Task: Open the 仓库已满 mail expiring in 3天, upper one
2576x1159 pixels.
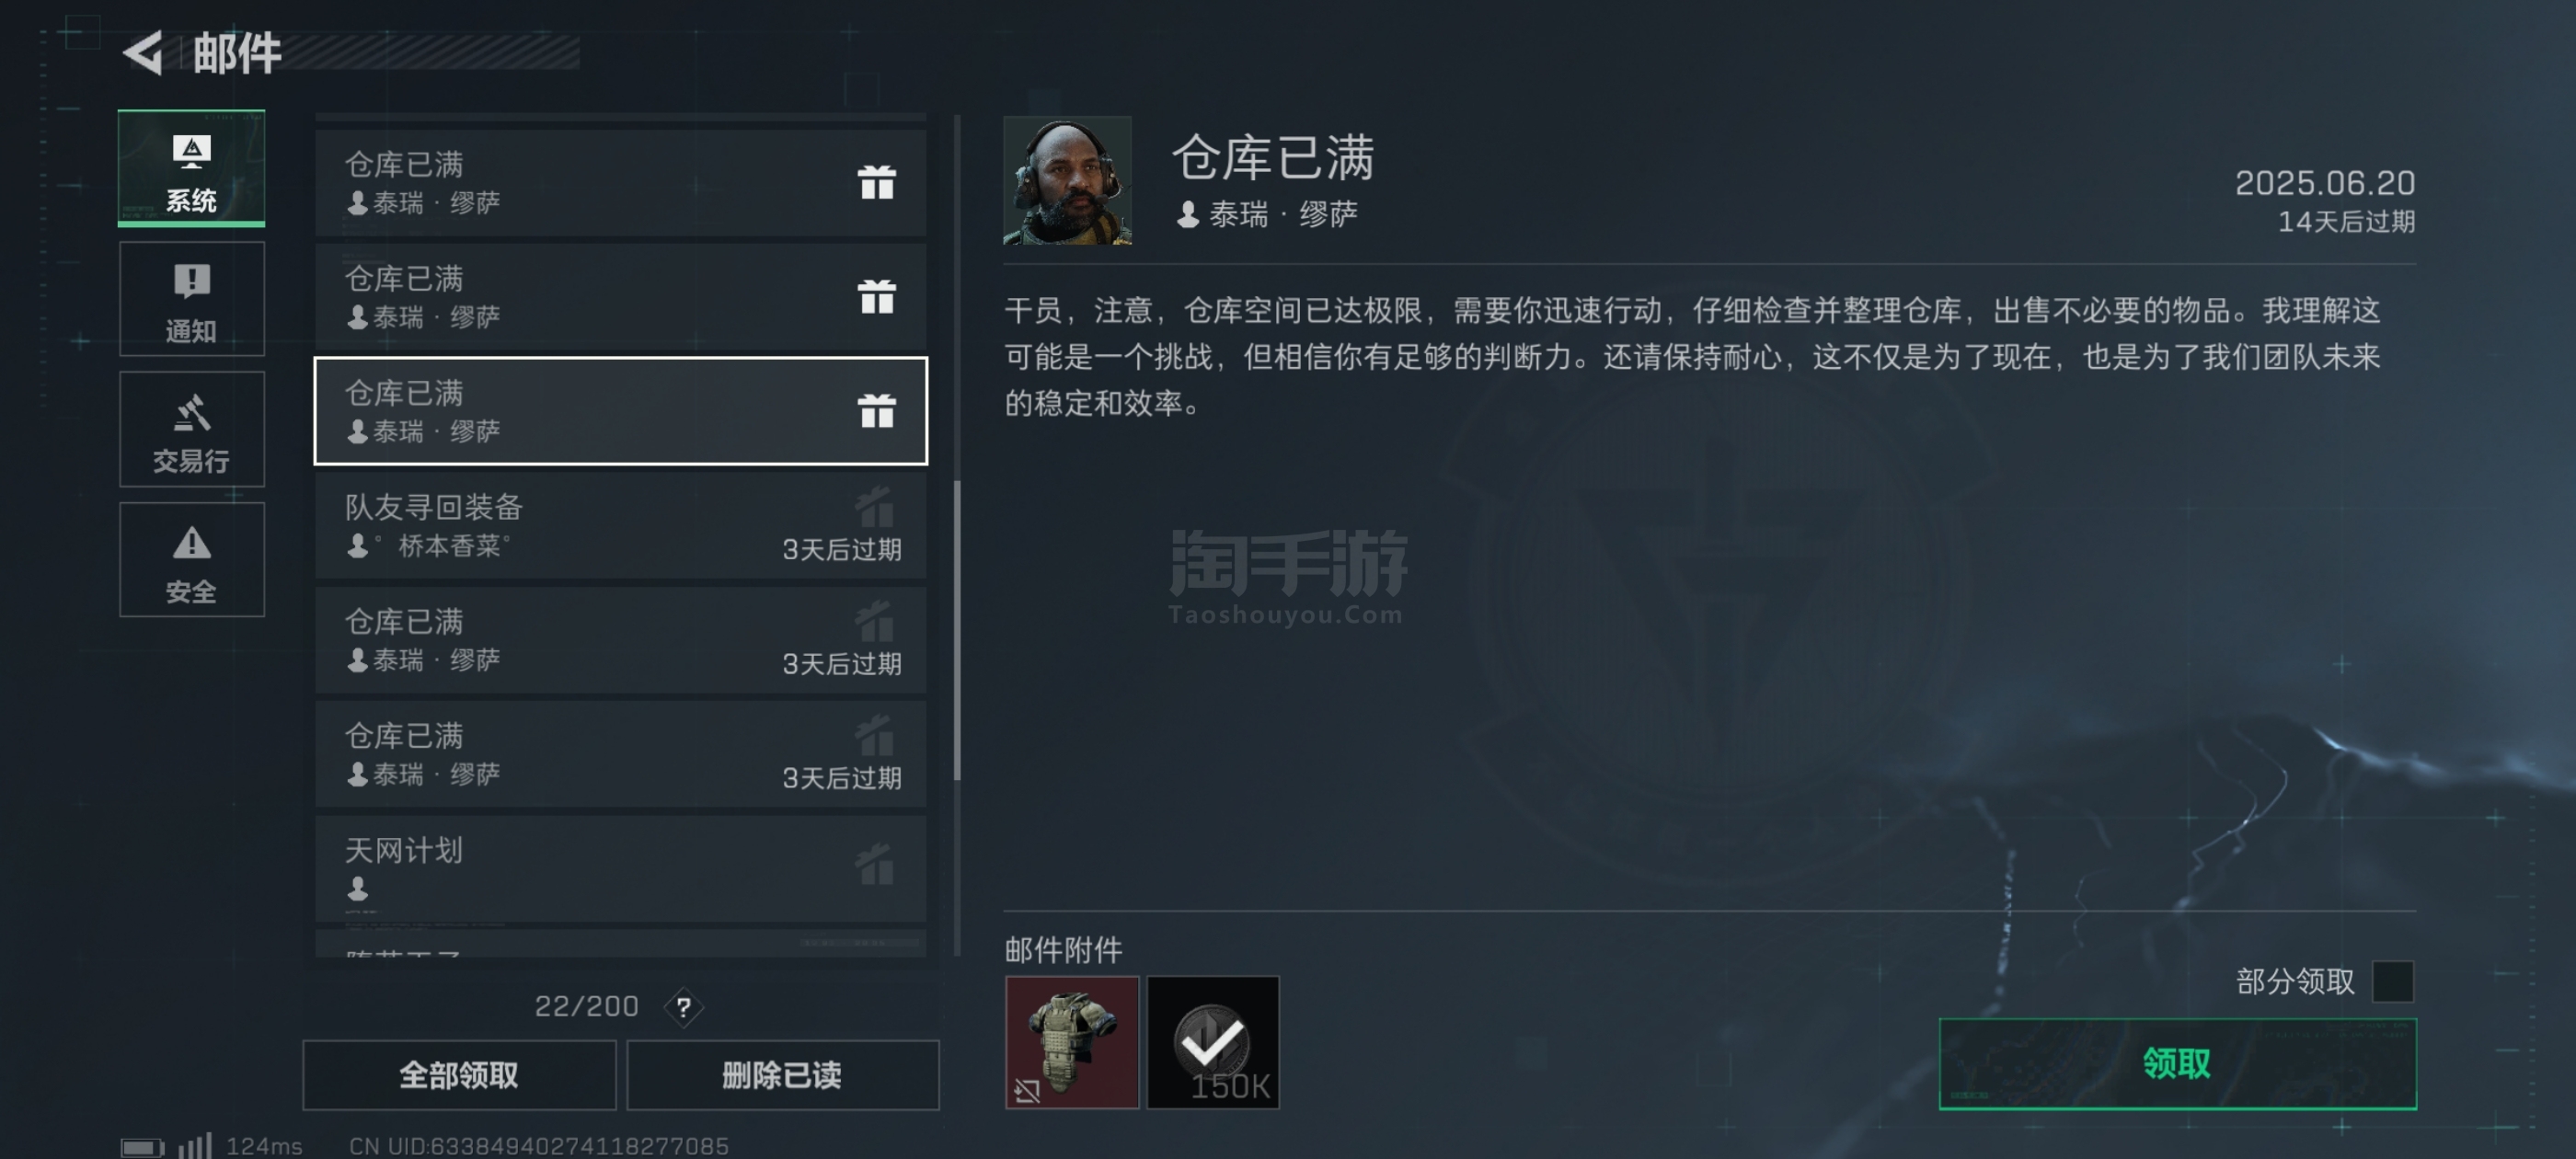Action: pyautogui.click(x=620, y=640)
